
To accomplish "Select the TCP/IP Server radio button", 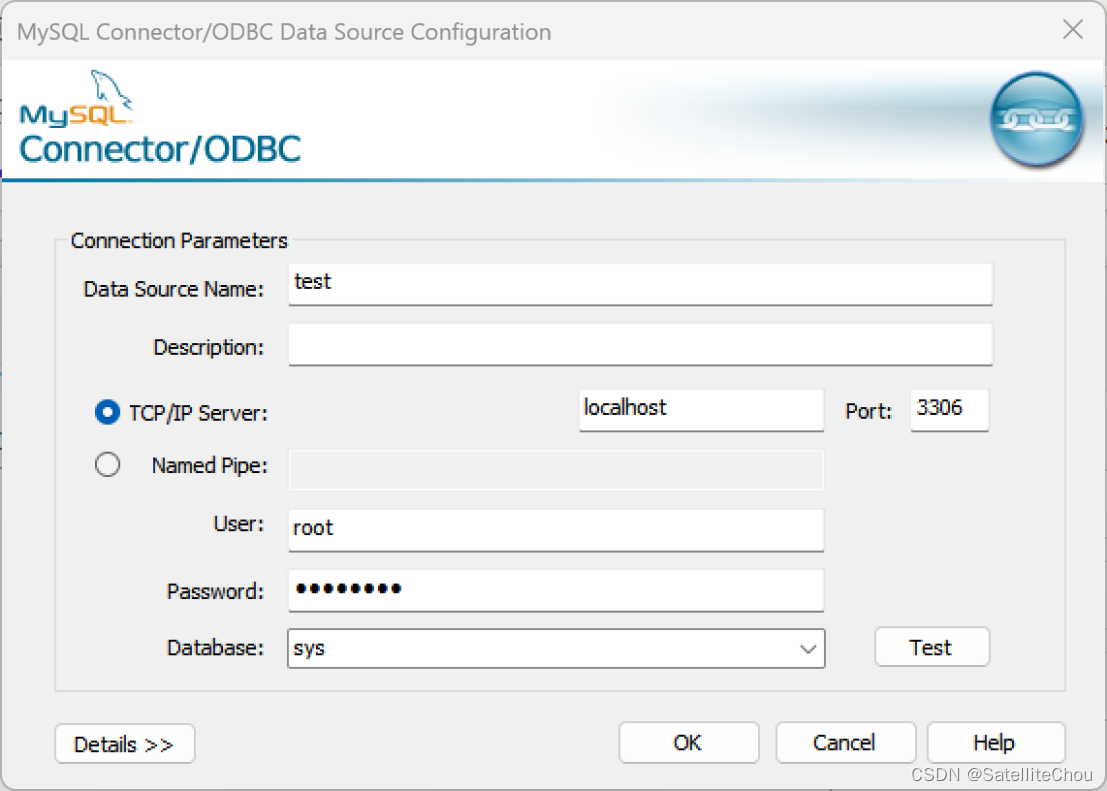I will pyautogui.click(x=107, y=412).
